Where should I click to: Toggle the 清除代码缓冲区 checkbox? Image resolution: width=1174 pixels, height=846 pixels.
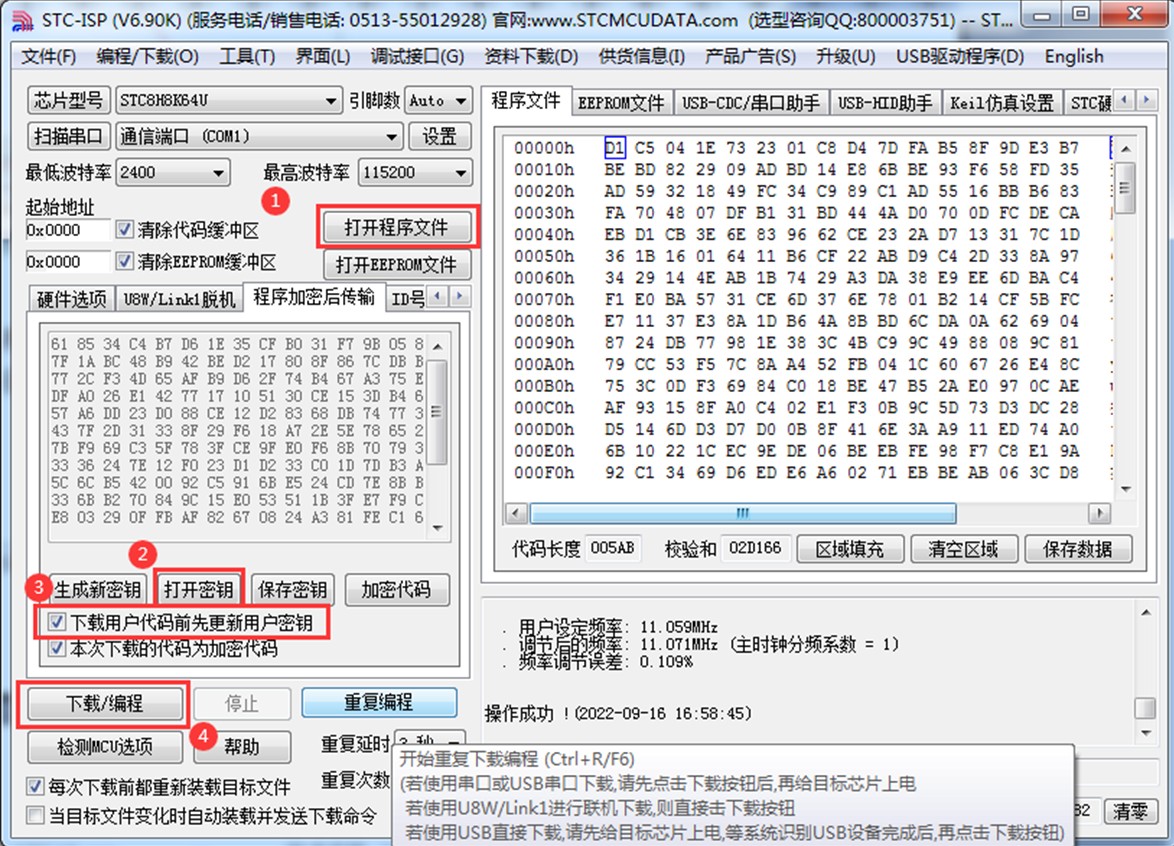click(x=125, y=229)
